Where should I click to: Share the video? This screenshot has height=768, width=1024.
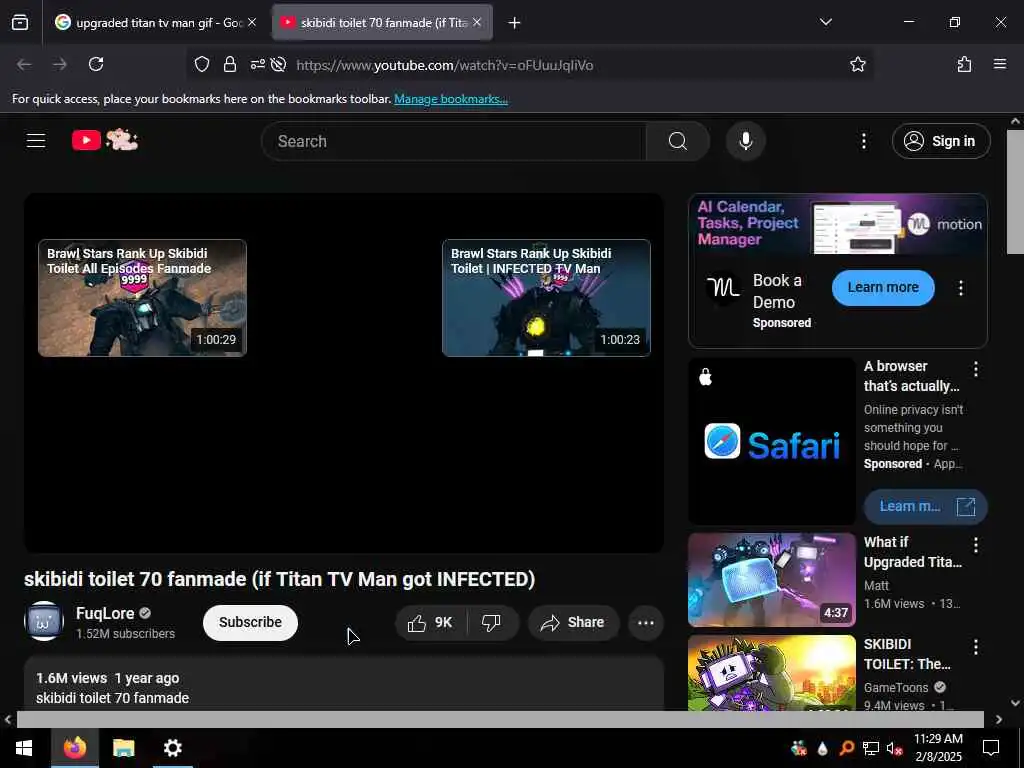point(573,623)
